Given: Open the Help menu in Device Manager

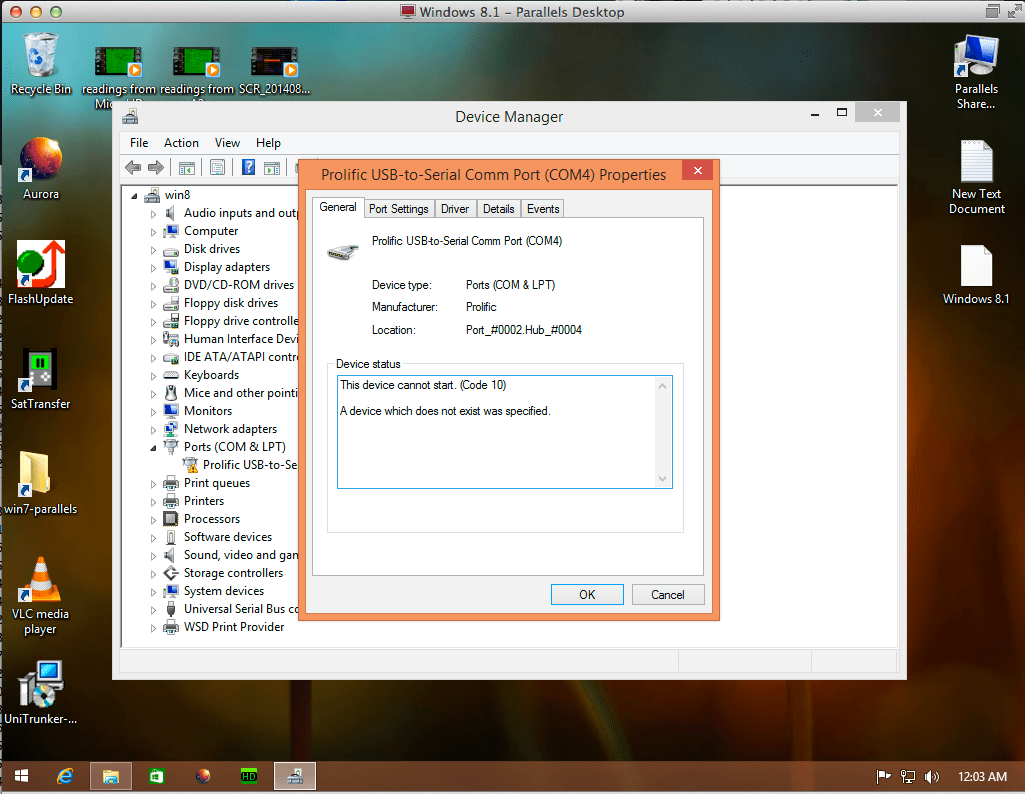Looking at the screenshot, I should click(268, 142).
